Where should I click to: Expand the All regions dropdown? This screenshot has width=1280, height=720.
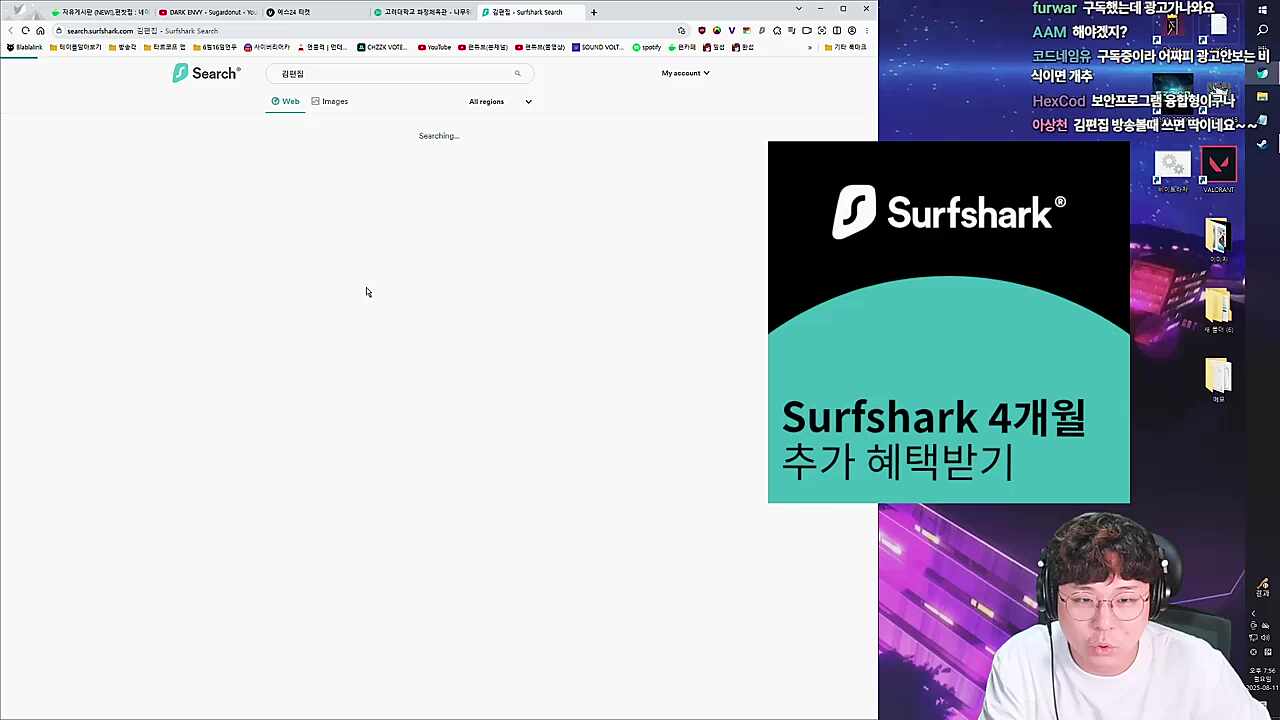pyautogui.click(x=500, y=101)
